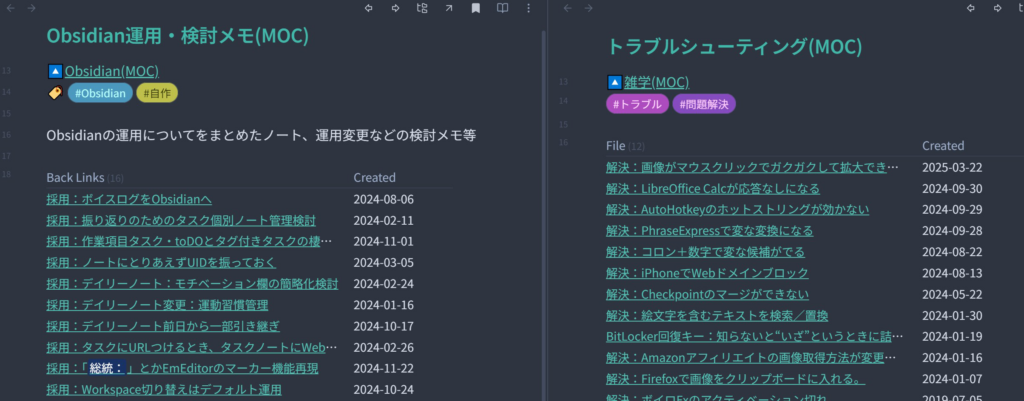Click the bookmark icon in left pane header

point(475,9)
